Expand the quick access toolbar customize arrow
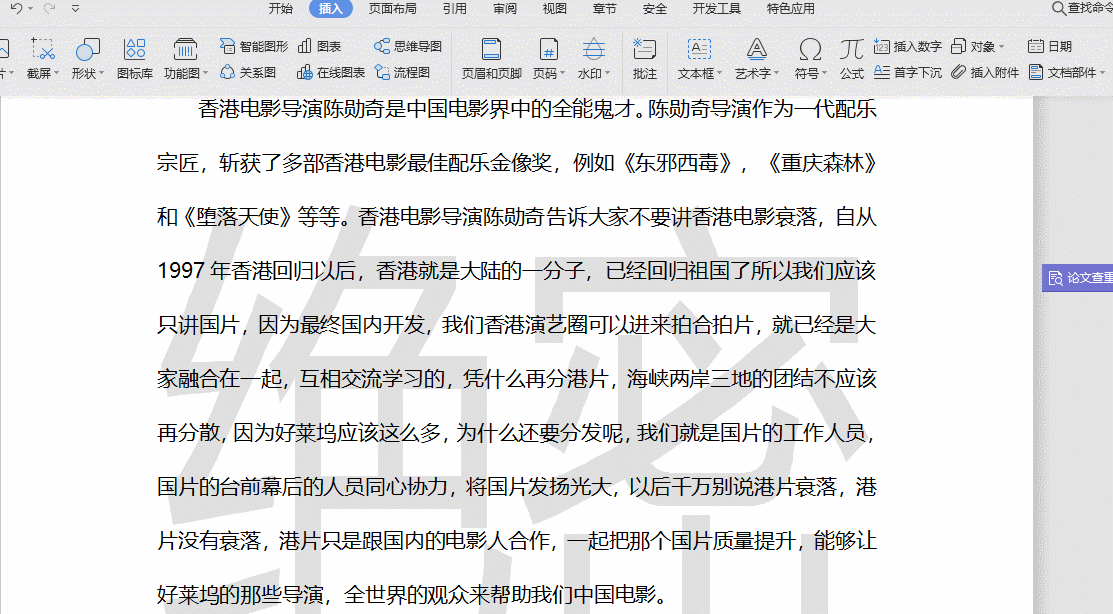This screenshot has width=1113, height=614. [x=75, y=9]
